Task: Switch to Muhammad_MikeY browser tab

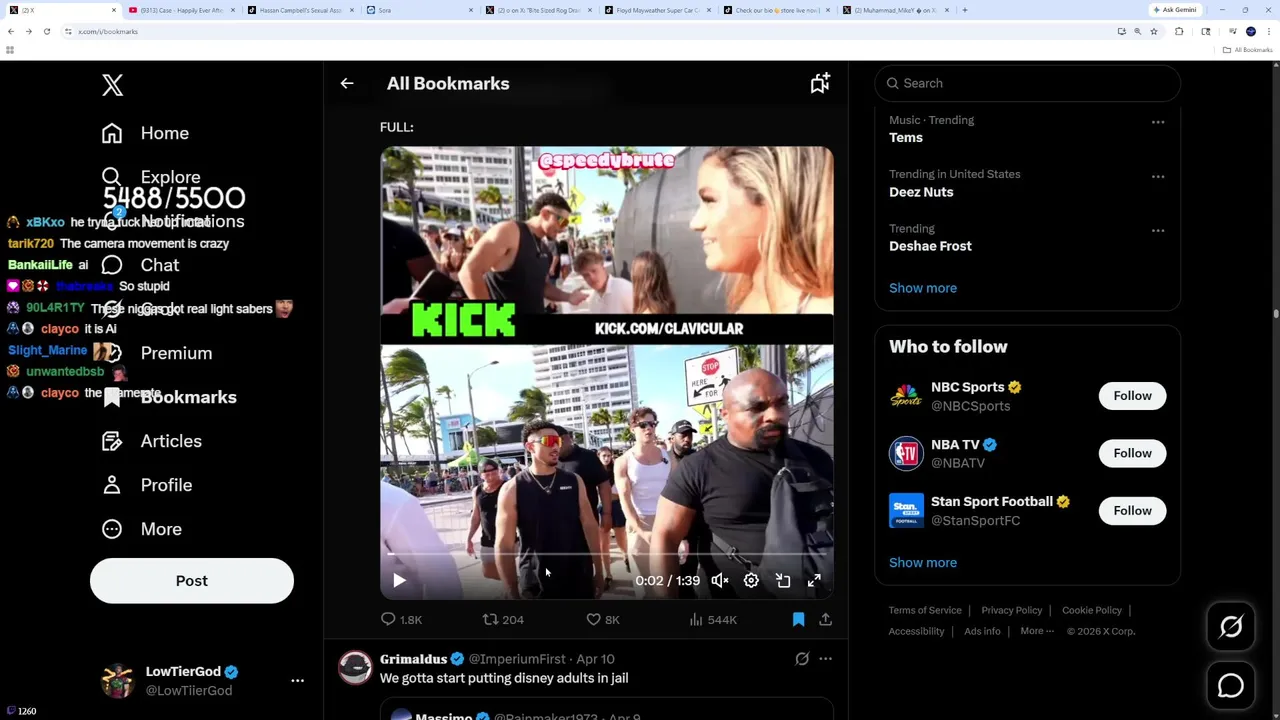Action: click(895, 10)
